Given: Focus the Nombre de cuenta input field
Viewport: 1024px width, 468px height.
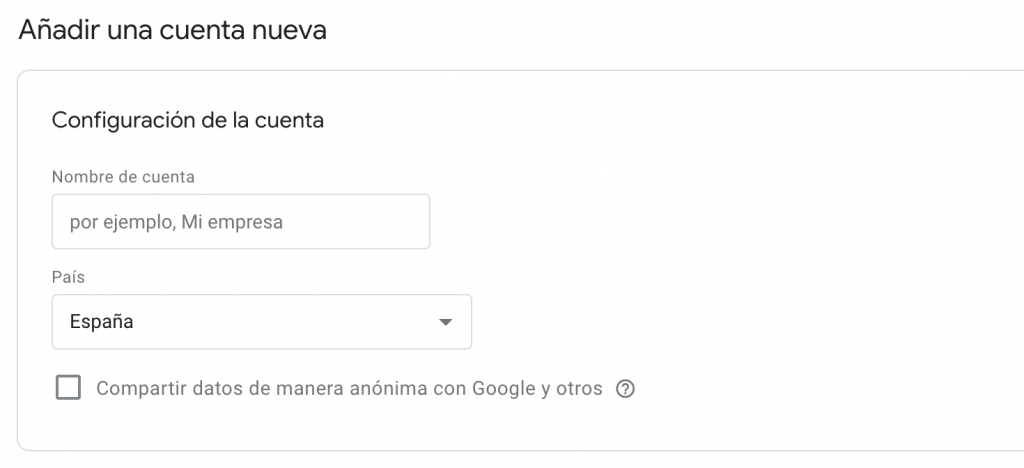Looking at the screenshot, I should [x=240, y=222].
